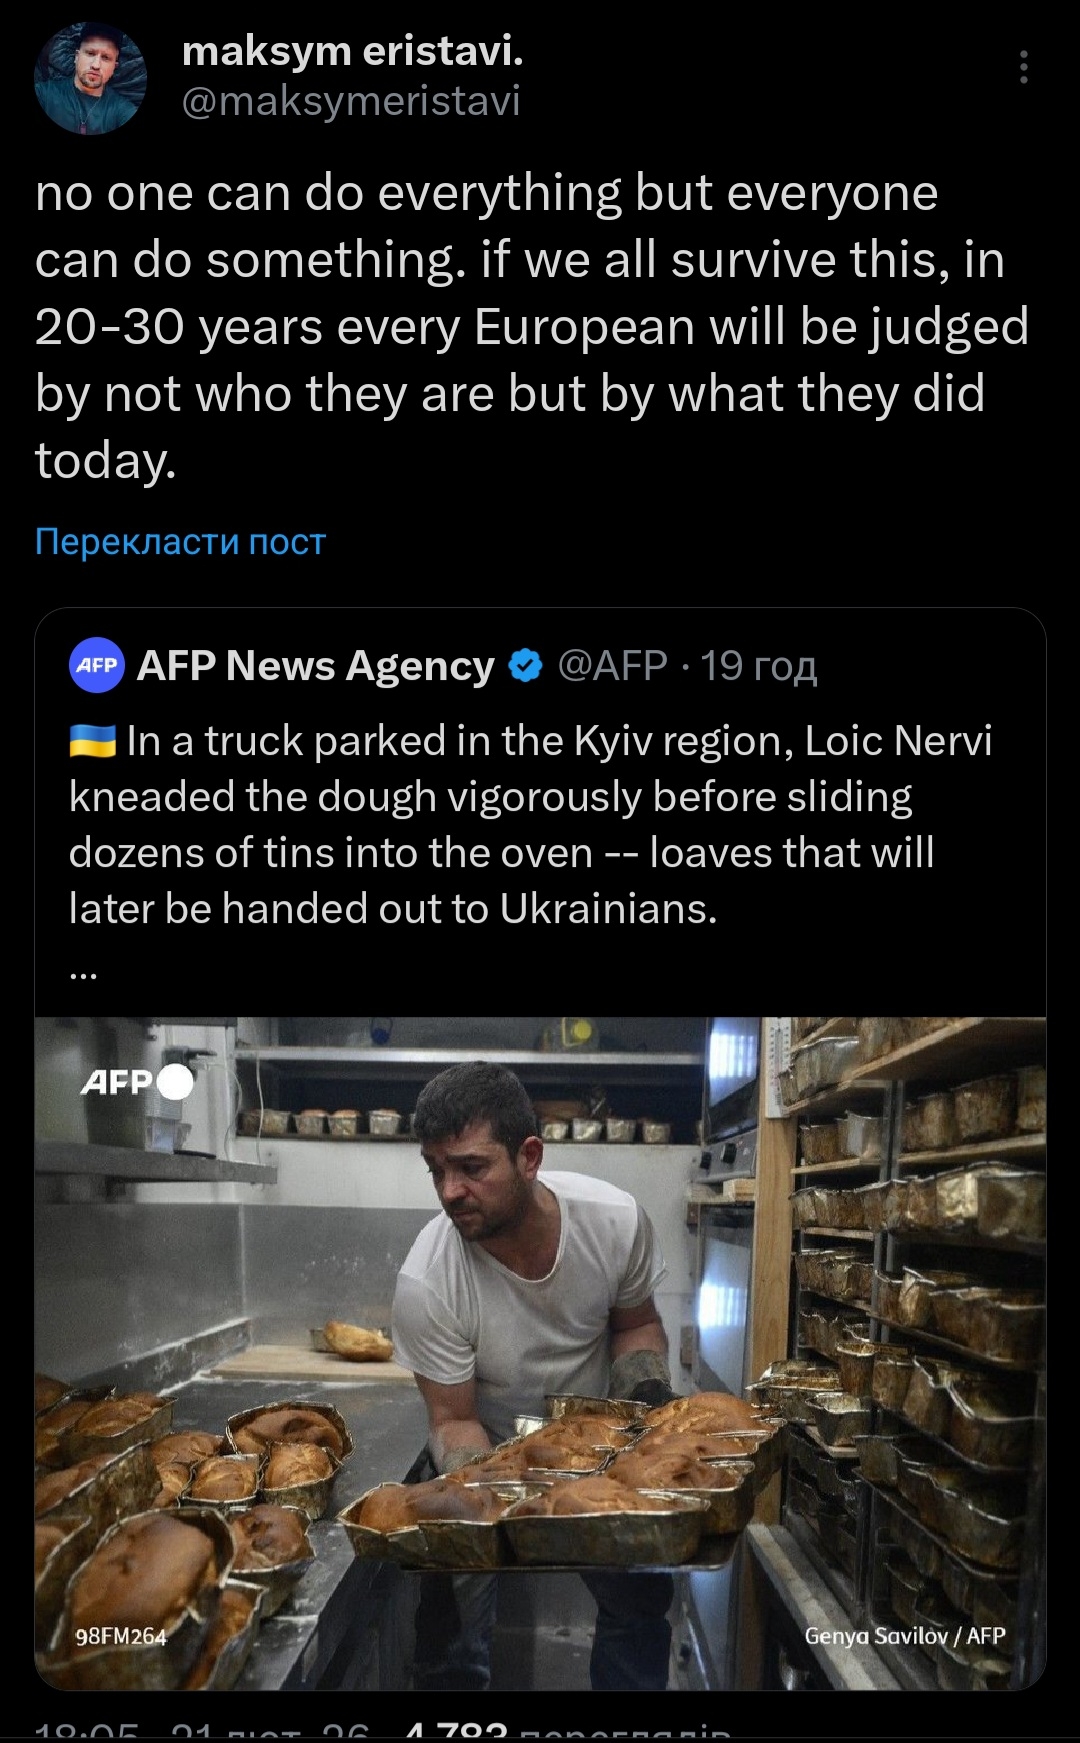The height and width of the screenshot is (1743, 1080).
Task: Open the baker photo in the quoted post
Action: [540, 1350]
